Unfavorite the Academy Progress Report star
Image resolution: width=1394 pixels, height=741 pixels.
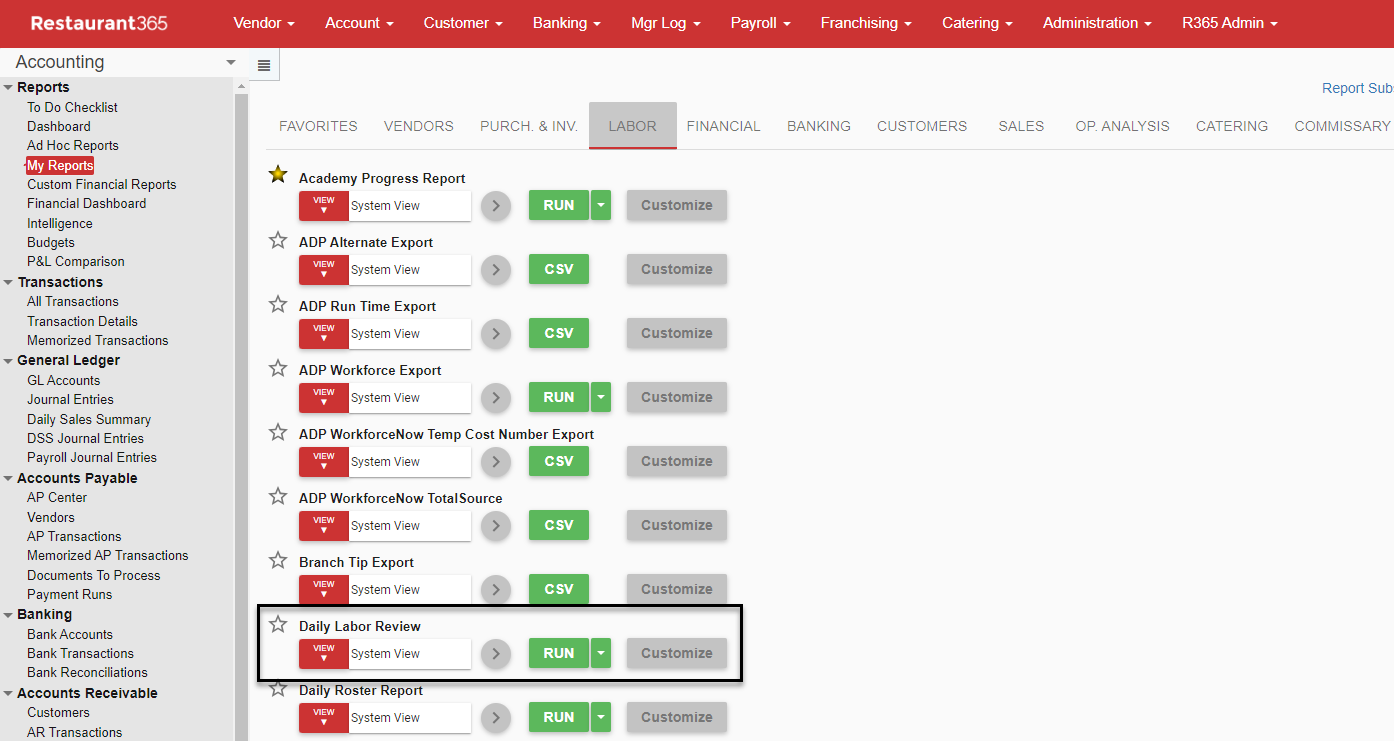coord(278,175)
